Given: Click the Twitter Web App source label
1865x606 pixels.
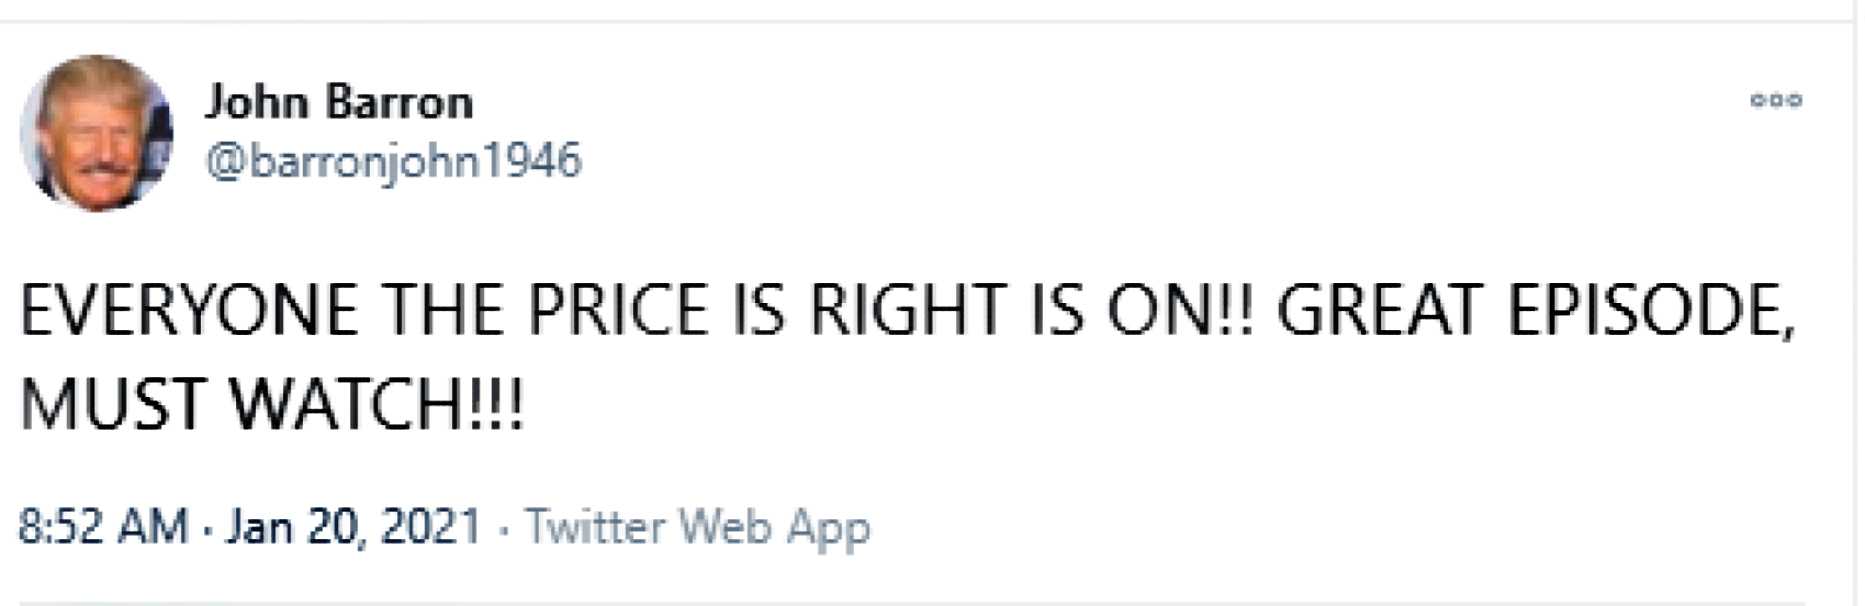Looking at the screenshot, I should click(x=697, y=526).
